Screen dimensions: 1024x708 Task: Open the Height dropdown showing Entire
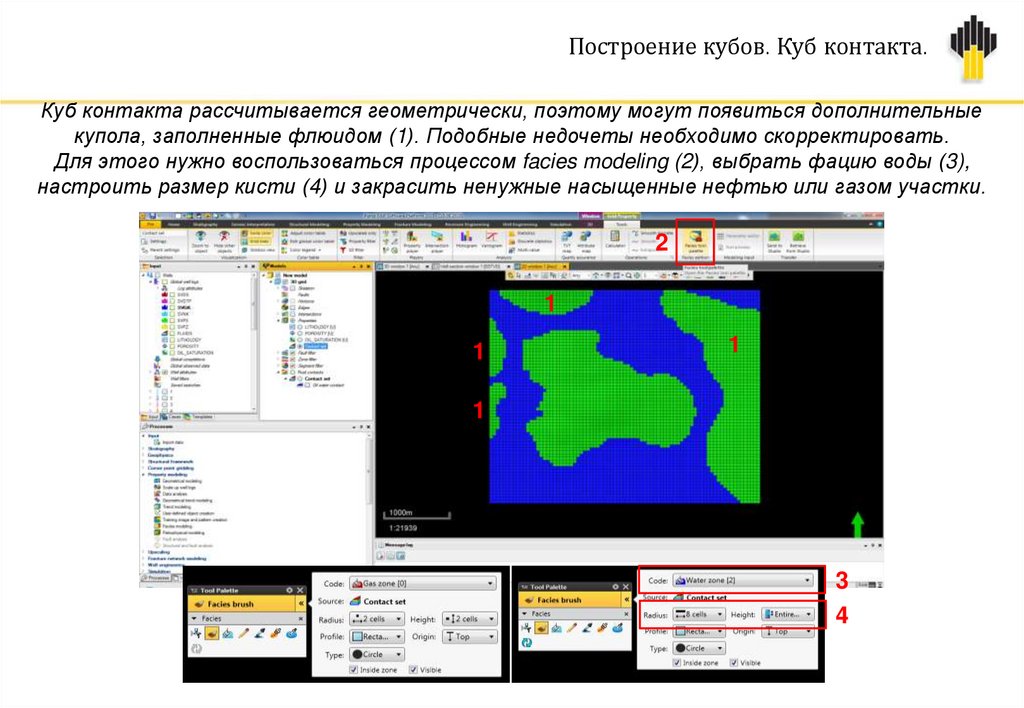point(790,615)
